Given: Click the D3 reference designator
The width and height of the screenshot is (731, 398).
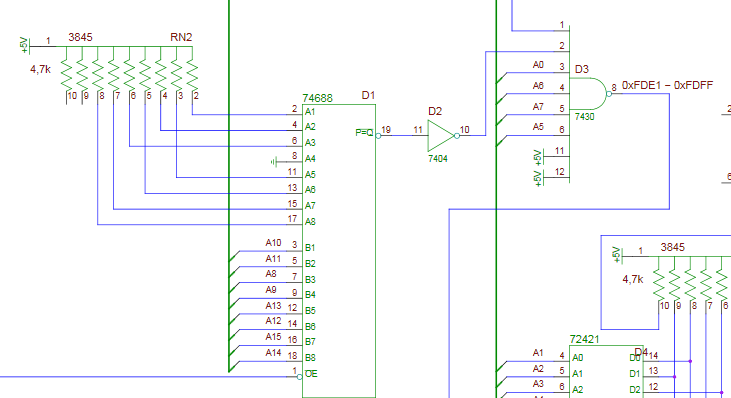Looking at the screenshot, I should (x=582, y=69).
